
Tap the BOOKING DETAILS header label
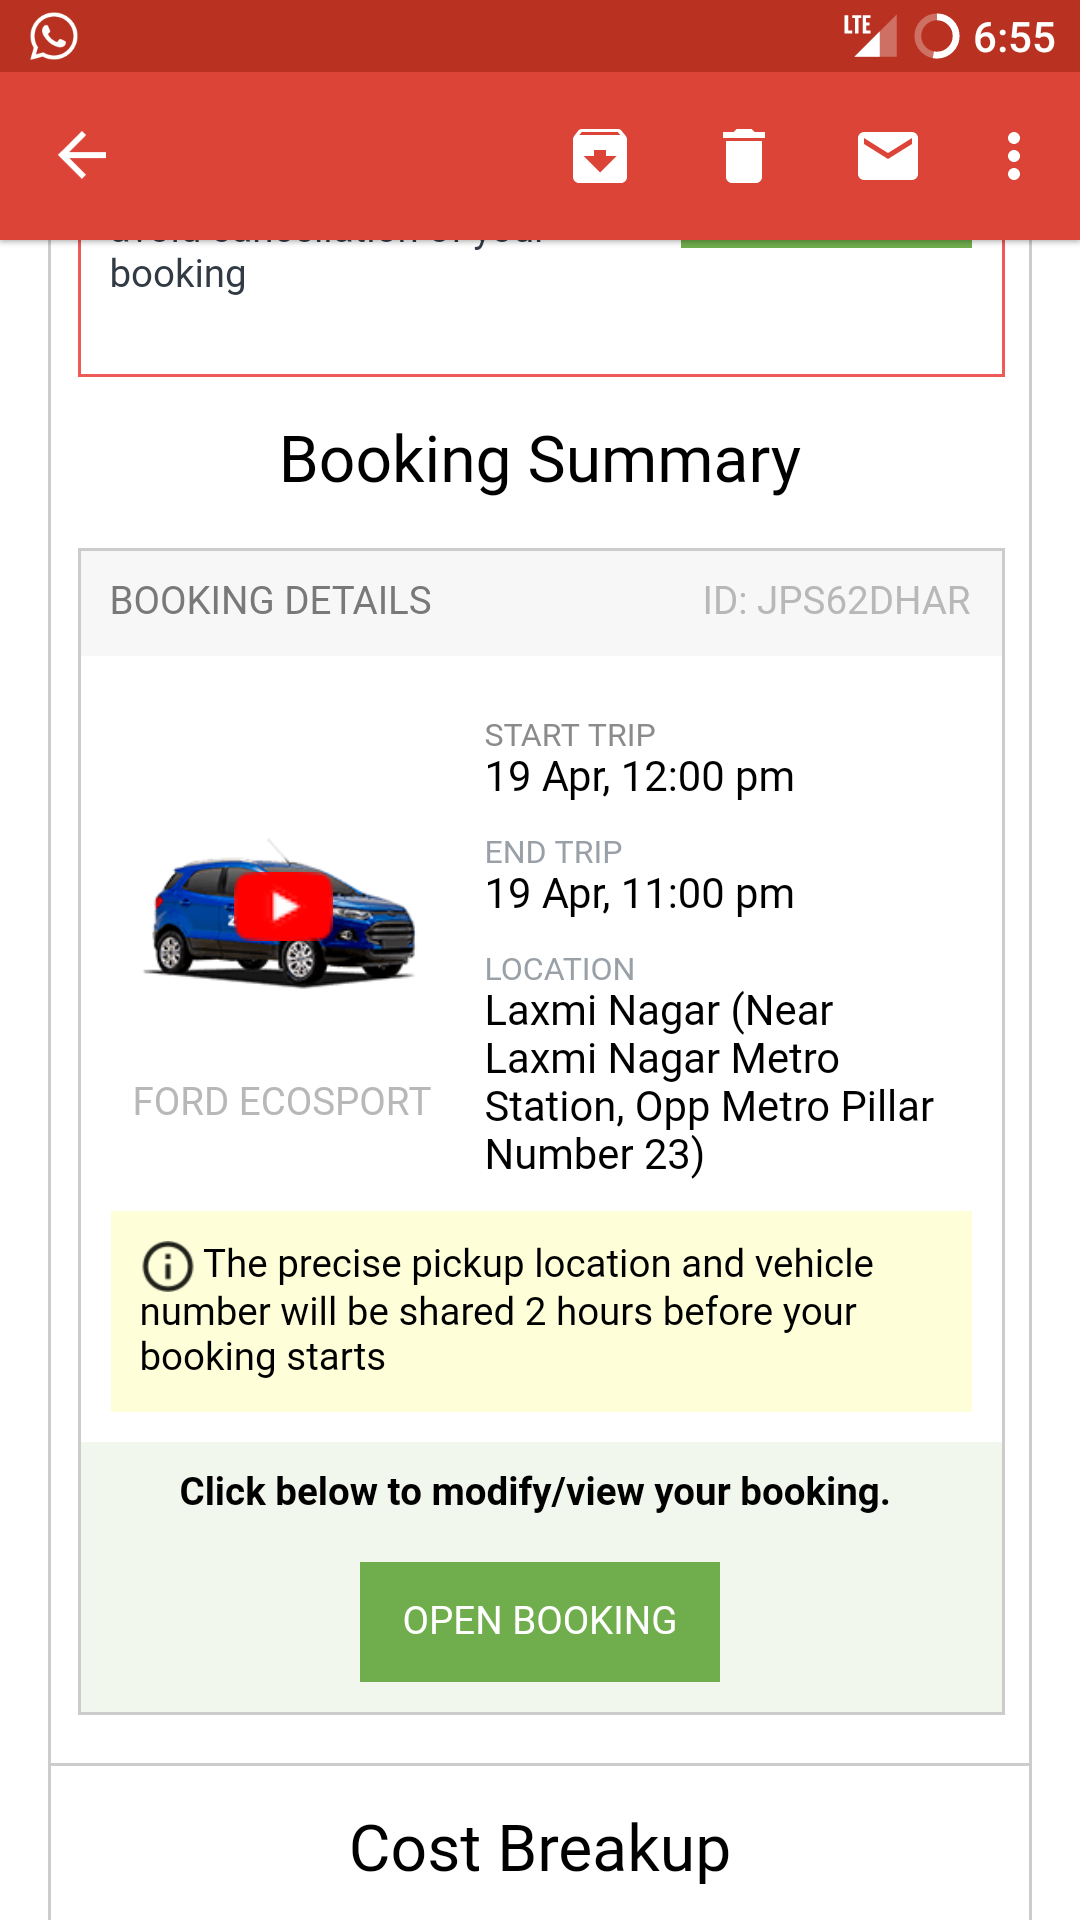pyautogui.click(x=271, y=601)
